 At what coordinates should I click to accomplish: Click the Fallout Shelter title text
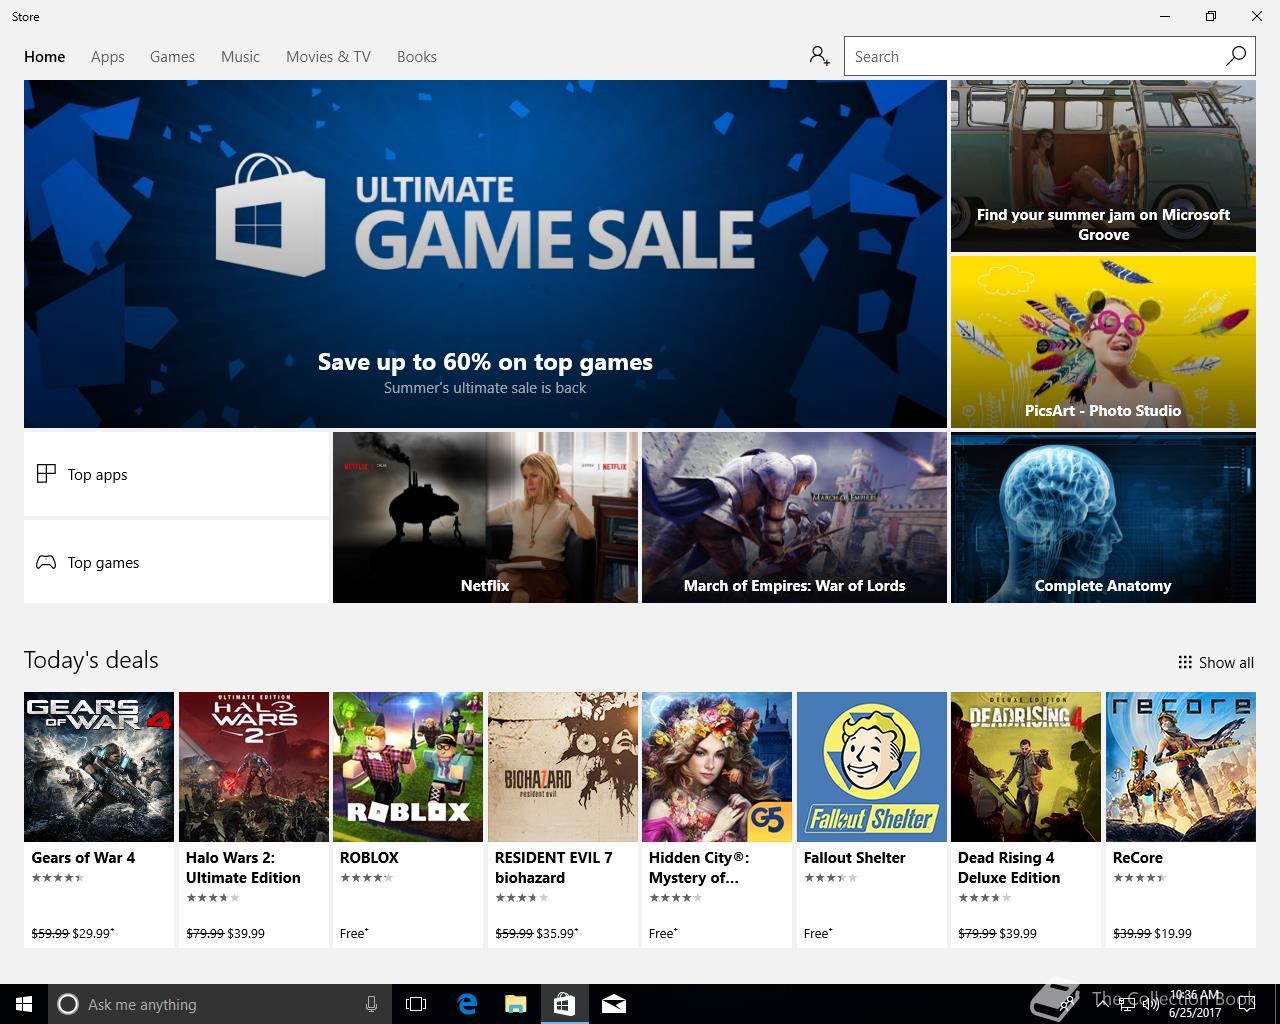click(855, 858)
